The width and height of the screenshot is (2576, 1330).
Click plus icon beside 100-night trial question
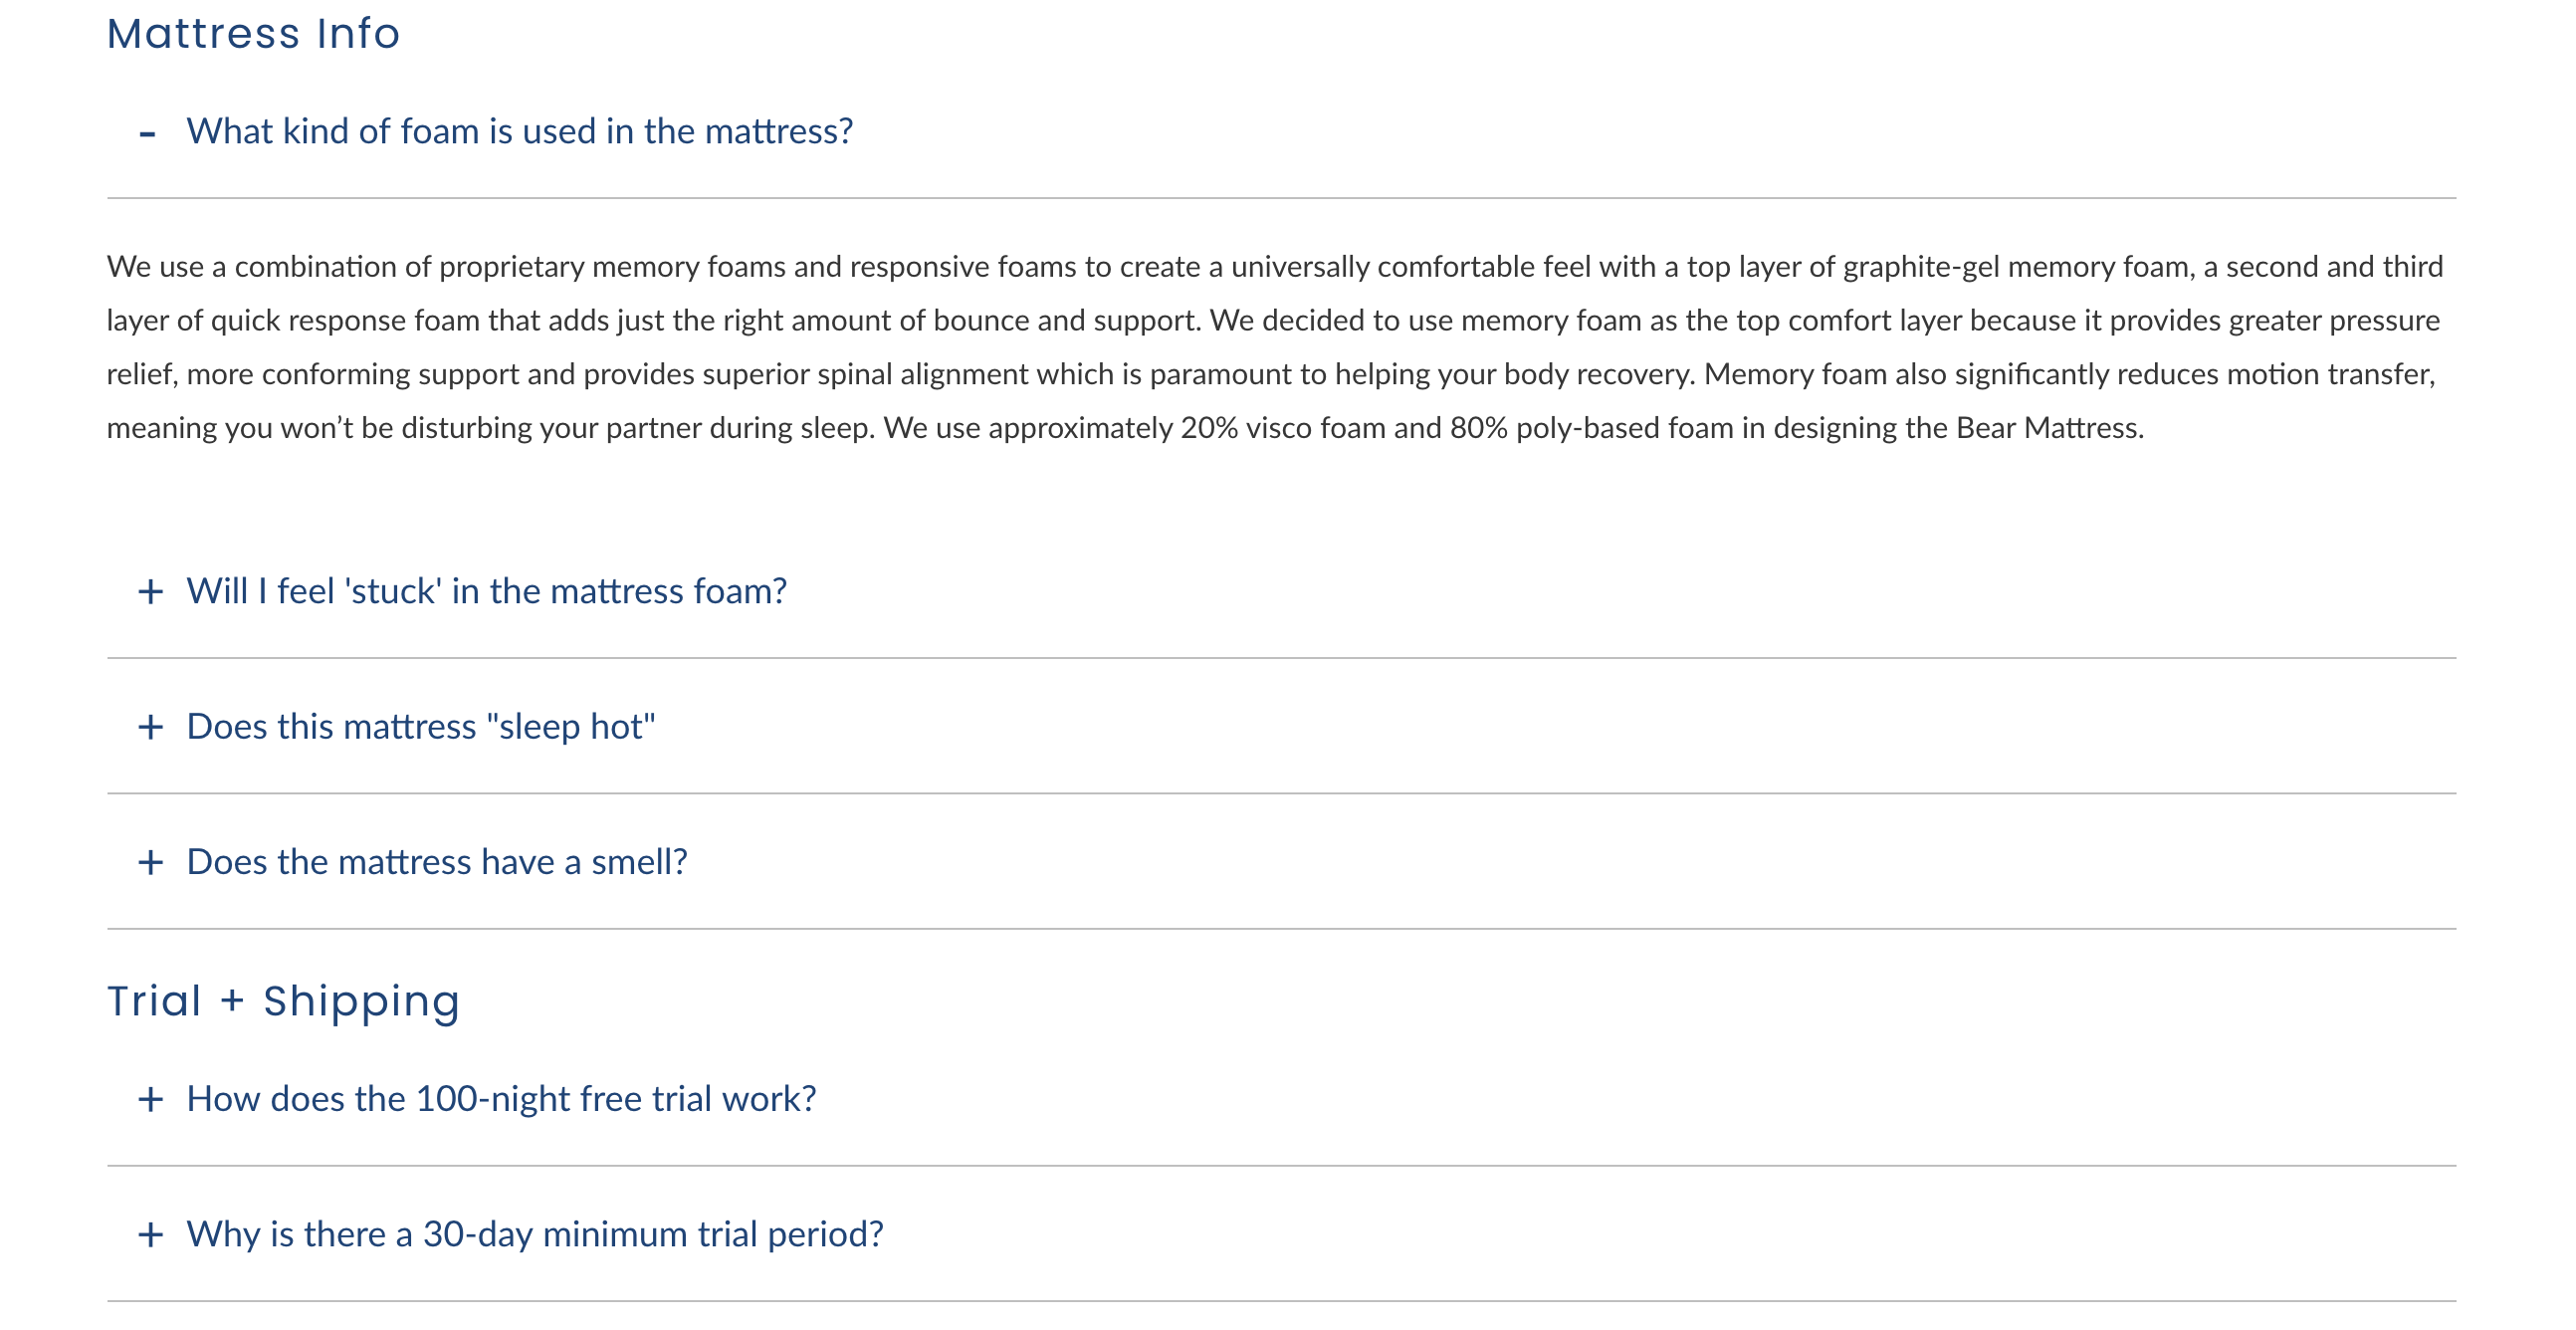tap(150, 1099)
